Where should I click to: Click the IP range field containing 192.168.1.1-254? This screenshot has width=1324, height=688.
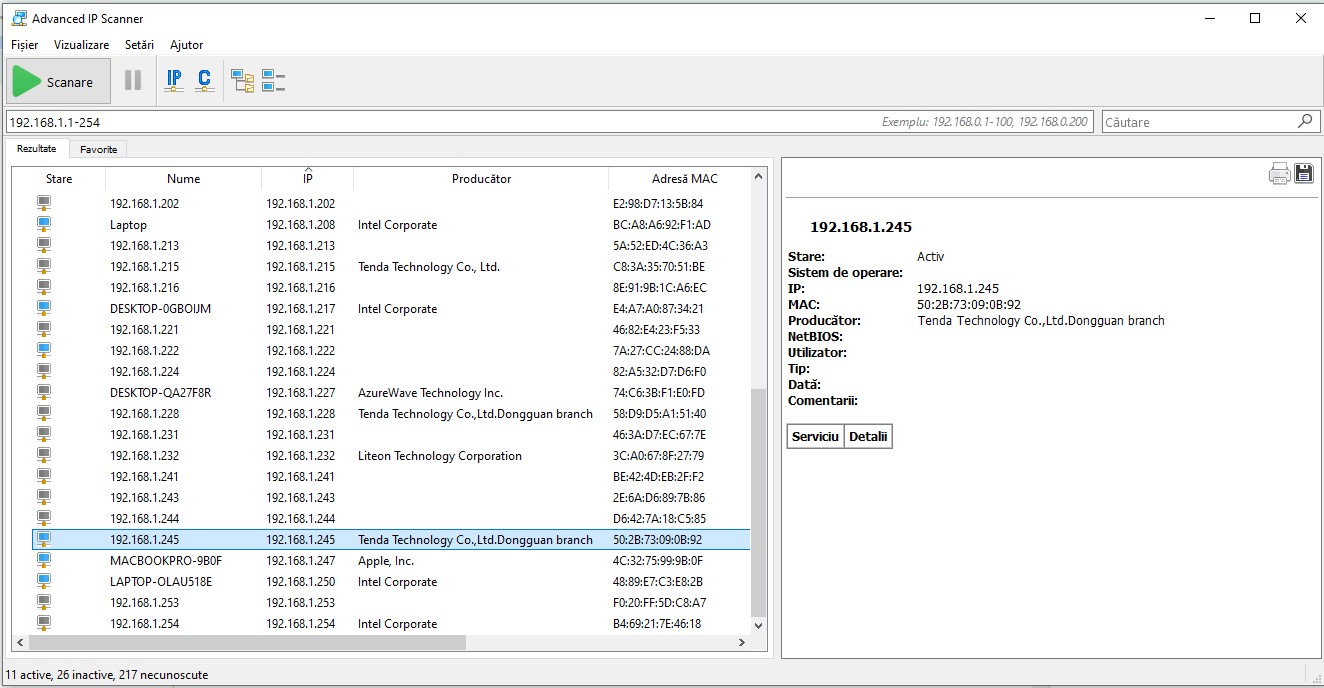(549, 121)
